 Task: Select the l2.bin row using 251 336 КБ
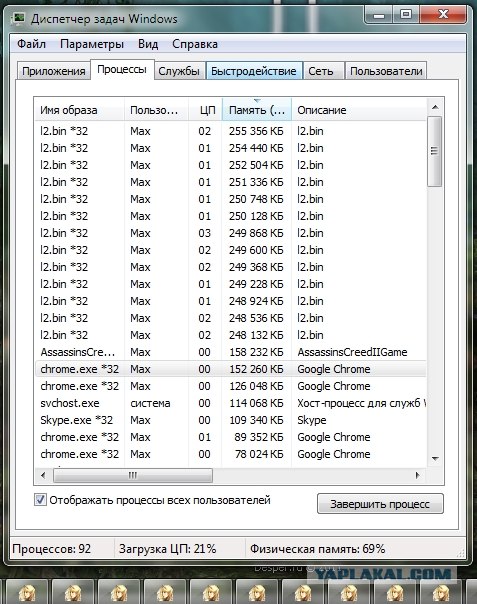(x=230, y=182)
